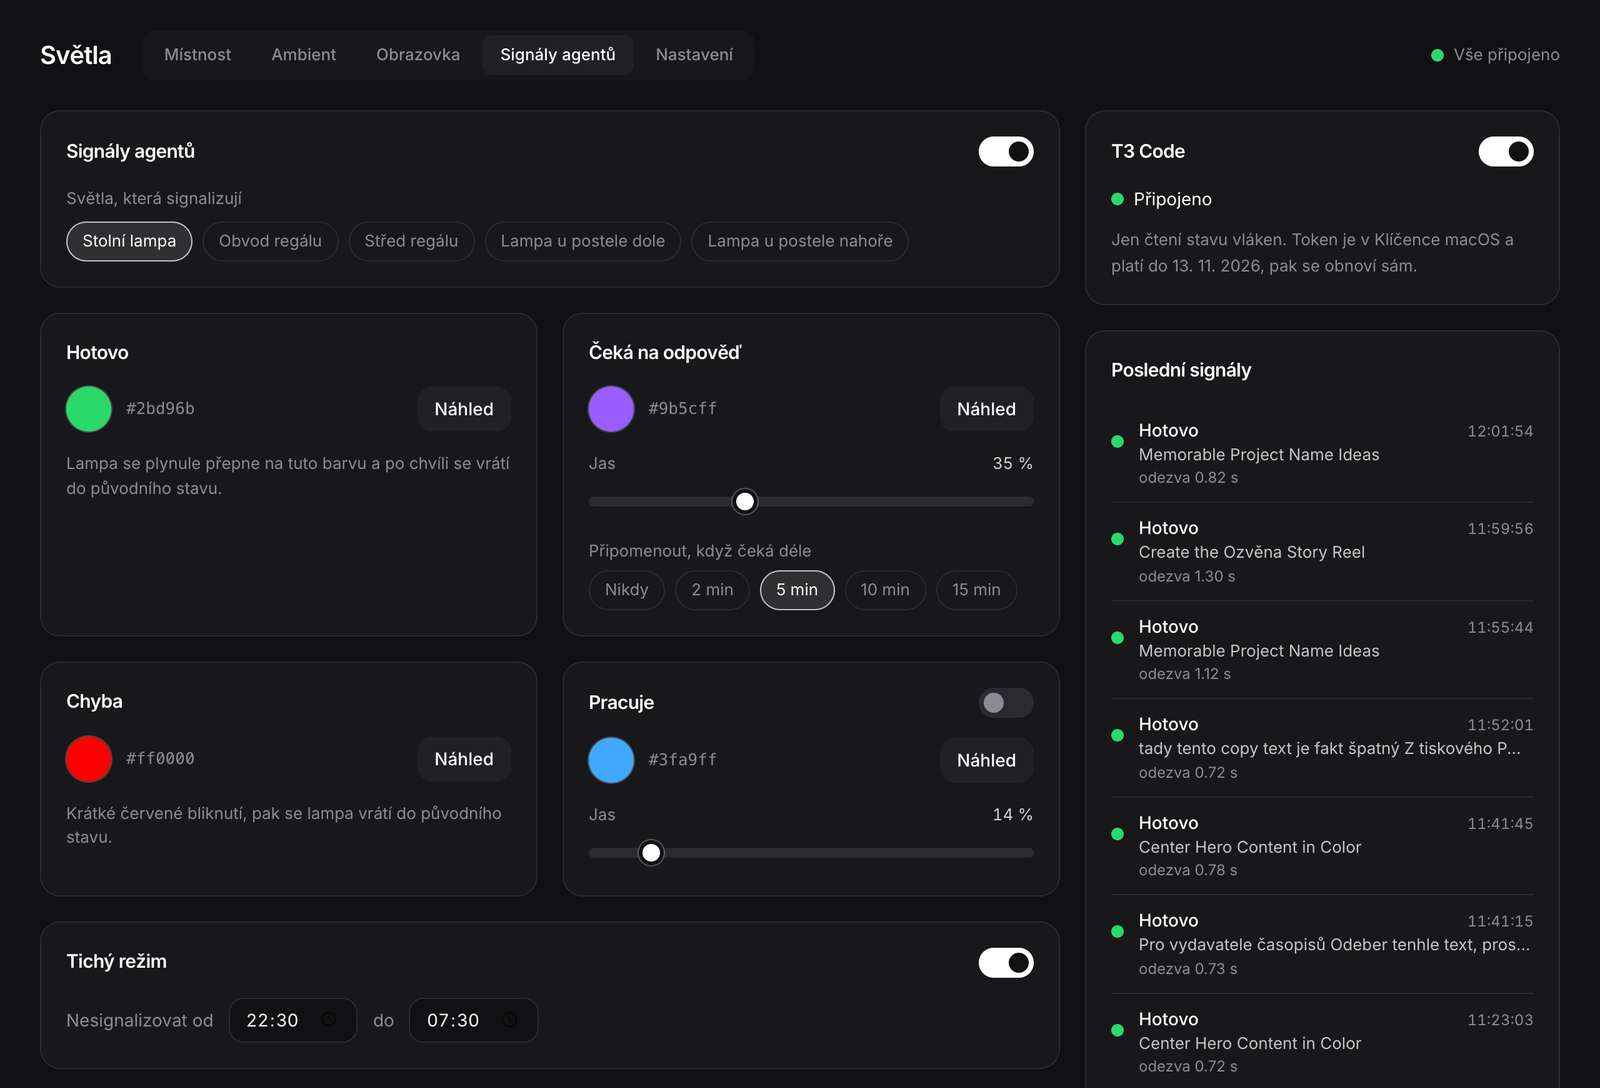Click the hex value #3fa9ff
Image resolution: width=1600 pixels, height=1088 pixels.
[x=682, y=760]
